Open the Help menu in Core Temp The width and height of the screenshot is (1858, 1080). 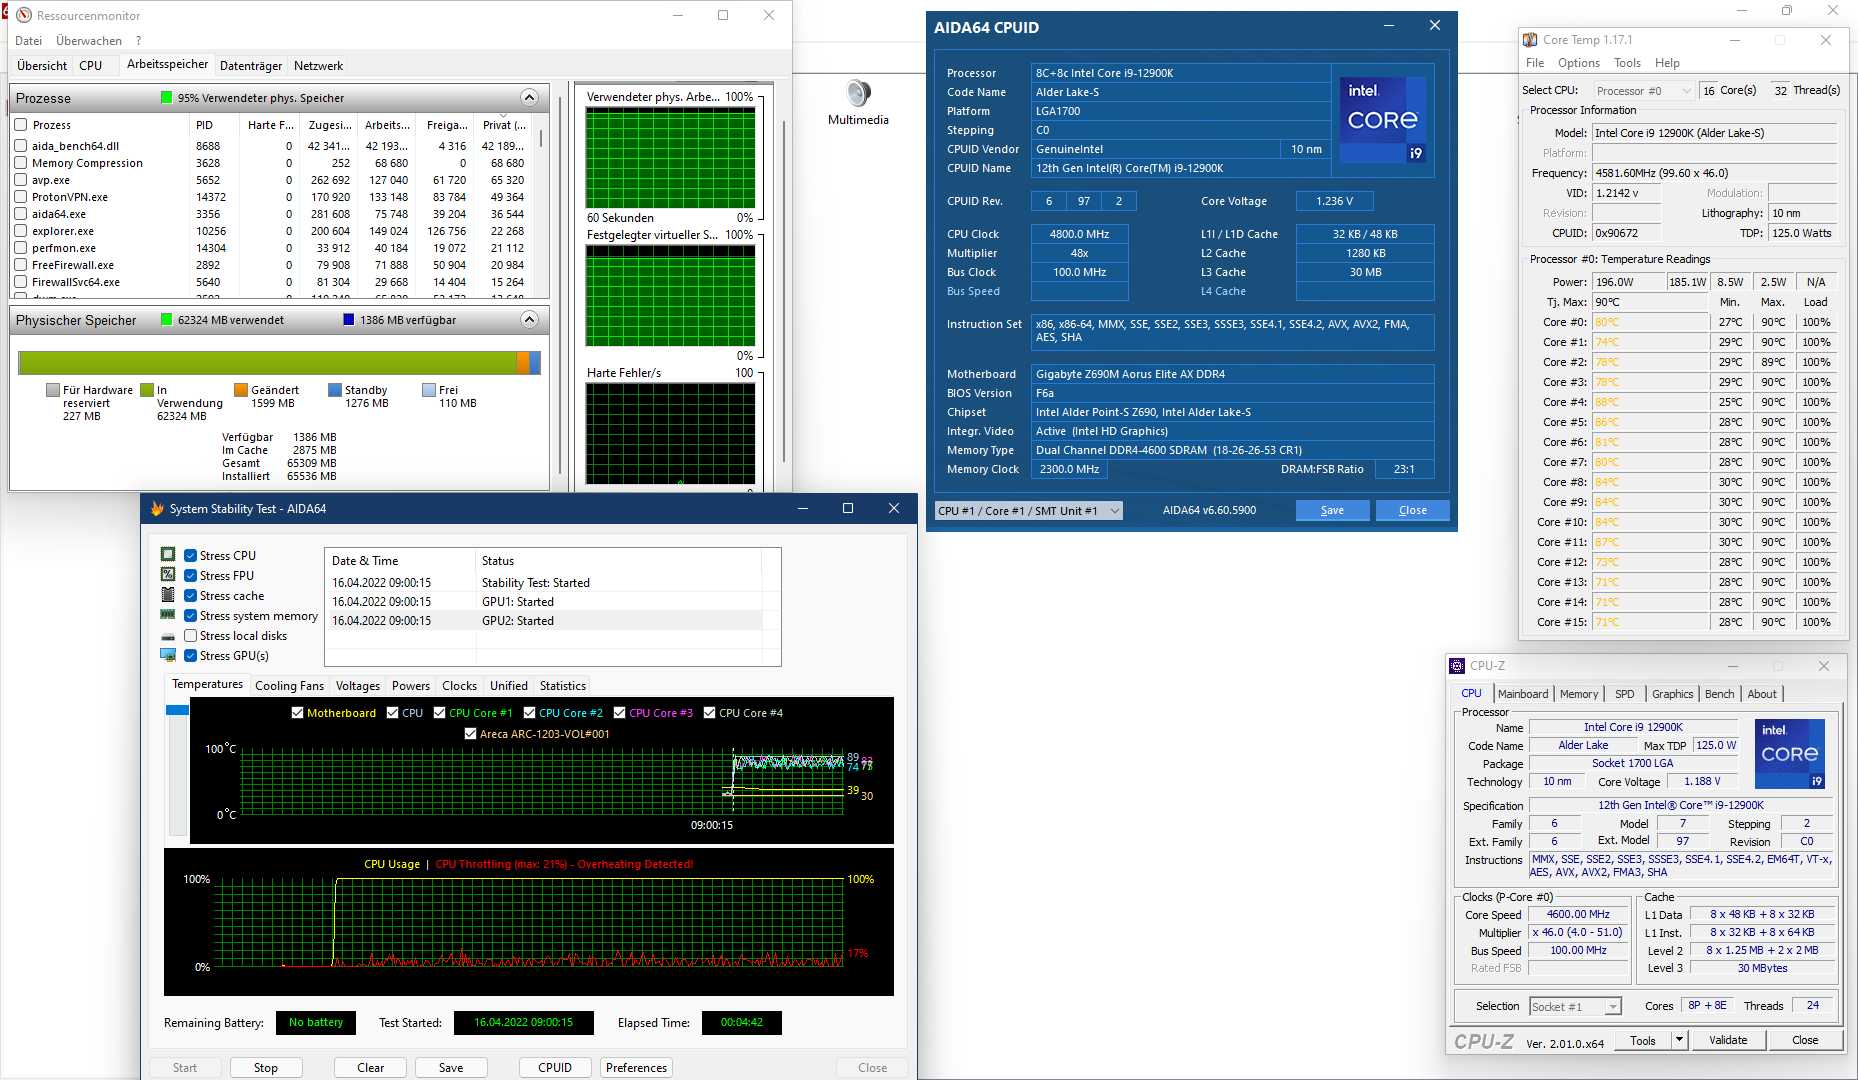click(x=1667, y=63)
